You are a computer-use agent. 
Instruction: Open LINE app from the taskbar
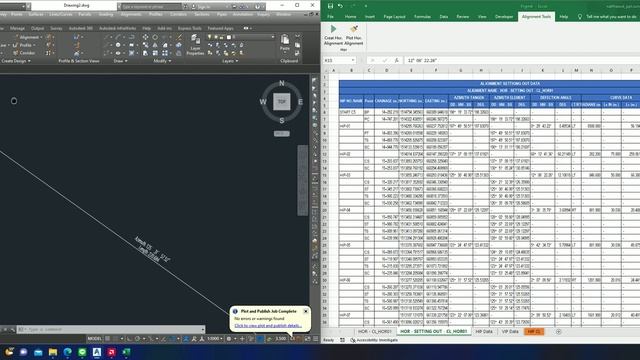click(x=82, y=352)
